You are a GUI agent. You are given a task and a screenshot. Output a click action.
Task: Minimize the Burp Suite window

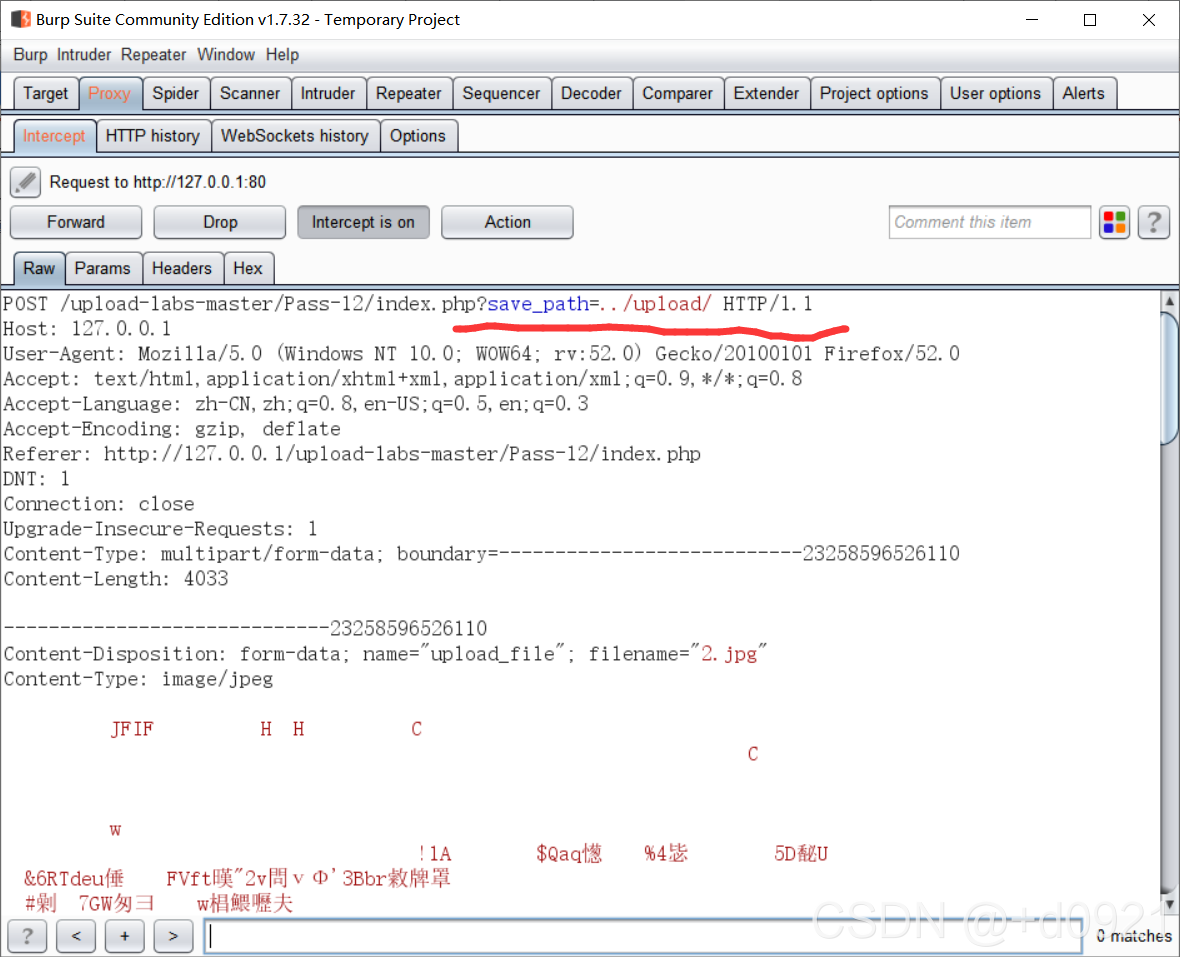point(1032,20)
